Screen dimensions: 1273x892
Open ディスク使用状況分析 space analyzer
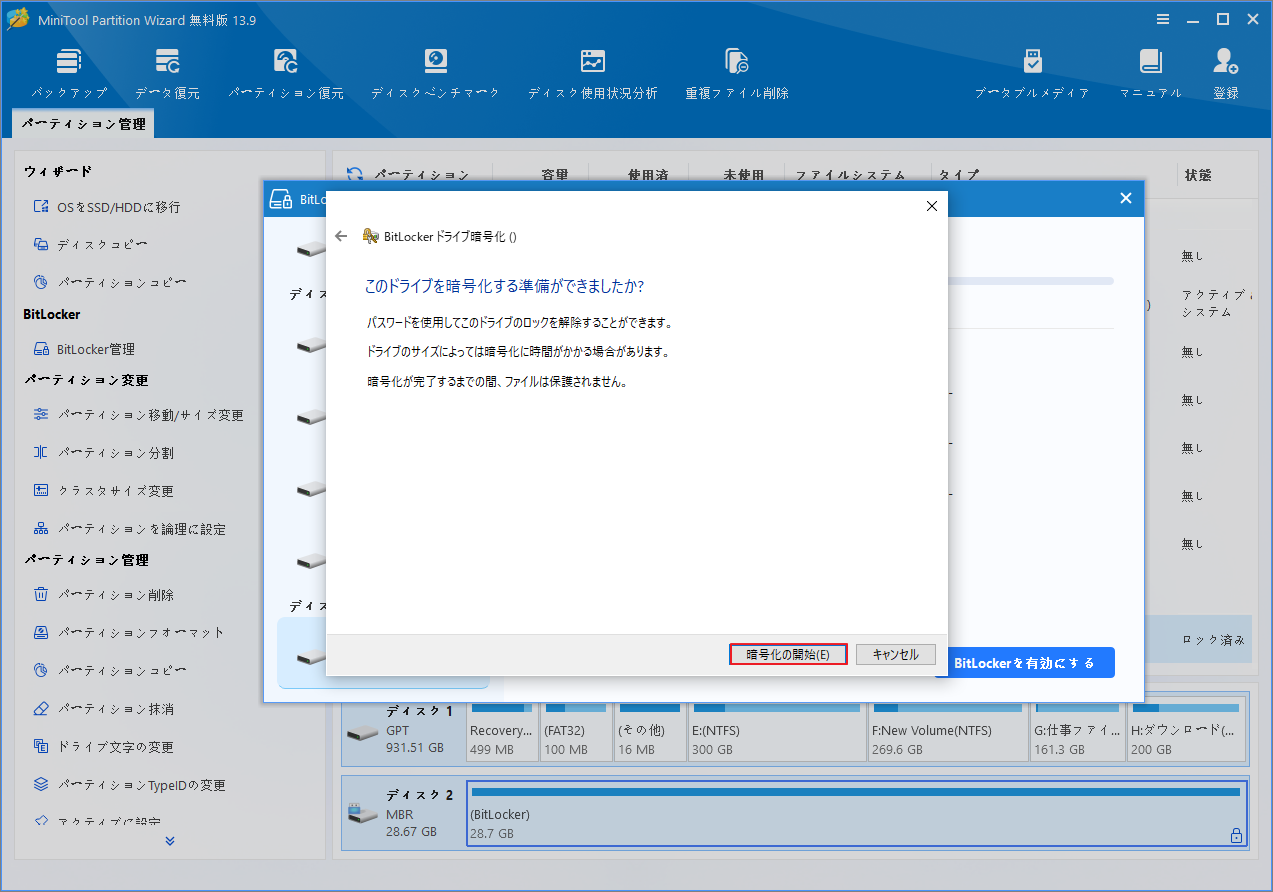(593, 73)
